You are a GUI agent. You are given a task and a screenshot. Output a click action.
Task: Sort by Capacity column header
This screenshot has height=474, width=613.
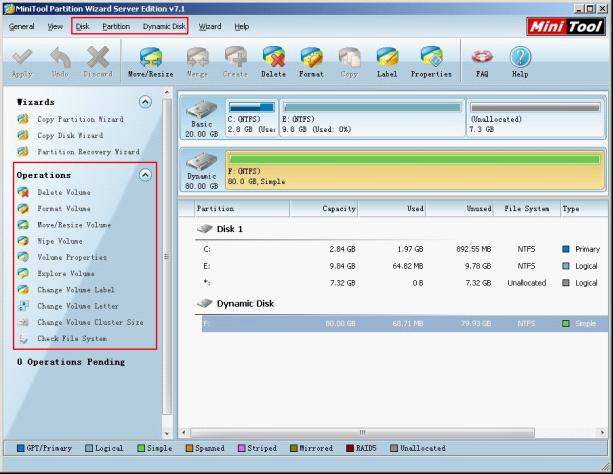tap(324, 208)
